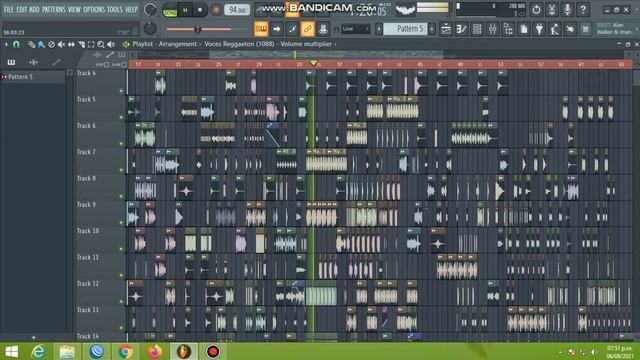
Task: Click 'Playlist - Arrangement' breadcrumb
Action: click(164, 44)
